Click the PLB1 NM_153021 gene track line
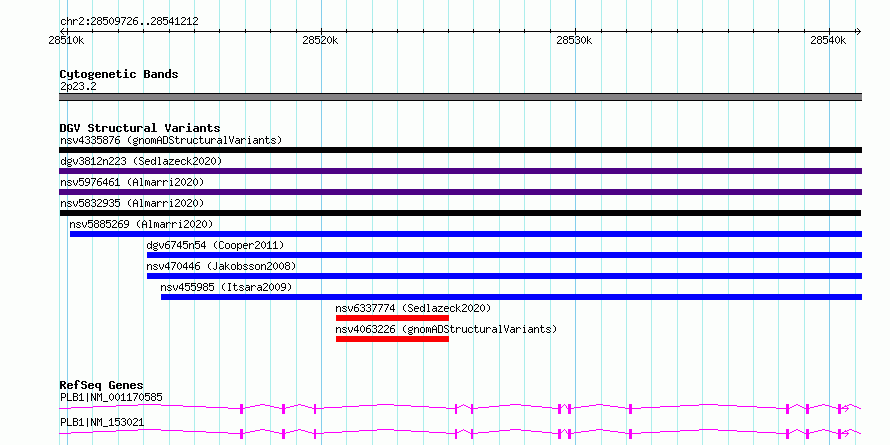The width and height of the screenshot is (890, 445). coord(460,433)
